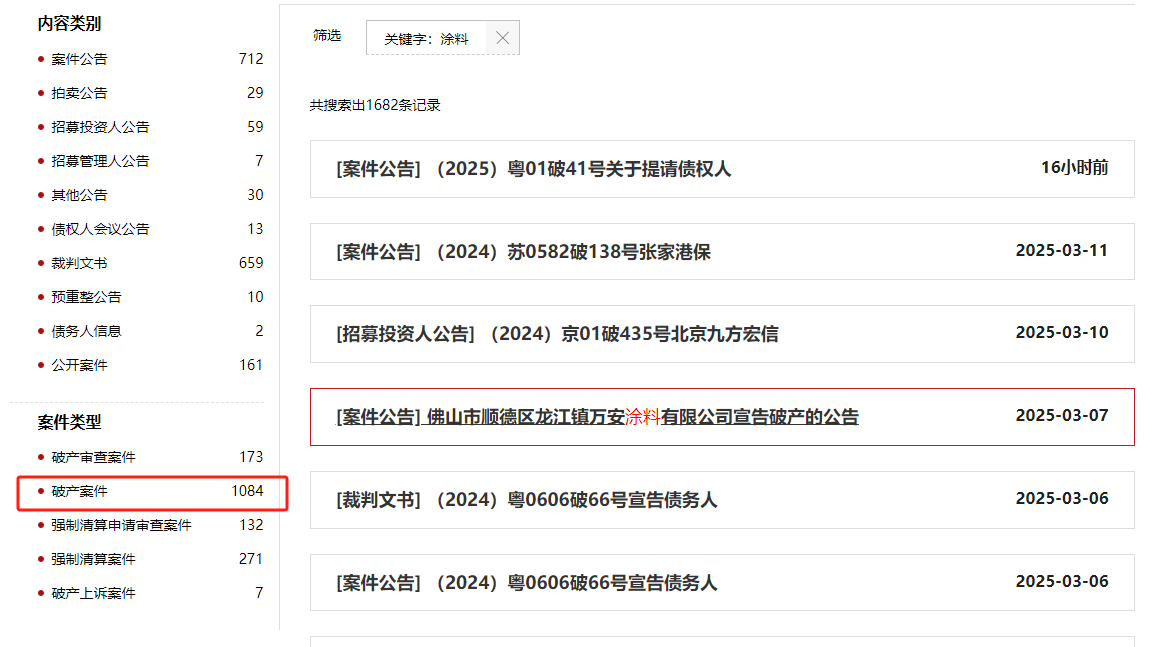
Task: Open 佛山市顺德区龙江镇万安涂料有限公司宣告破产的公告
Action: point(598,417)
